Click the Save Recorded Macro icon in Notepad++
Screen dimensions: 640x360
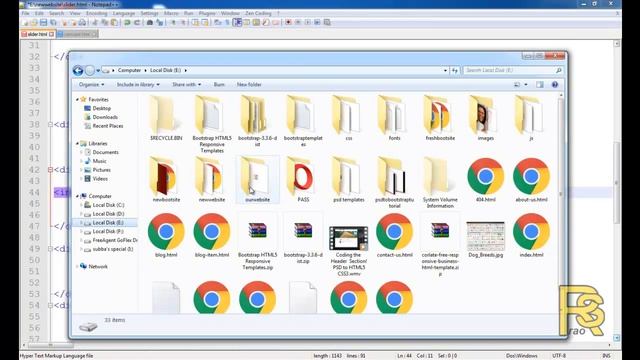click(x=327, y=22)
